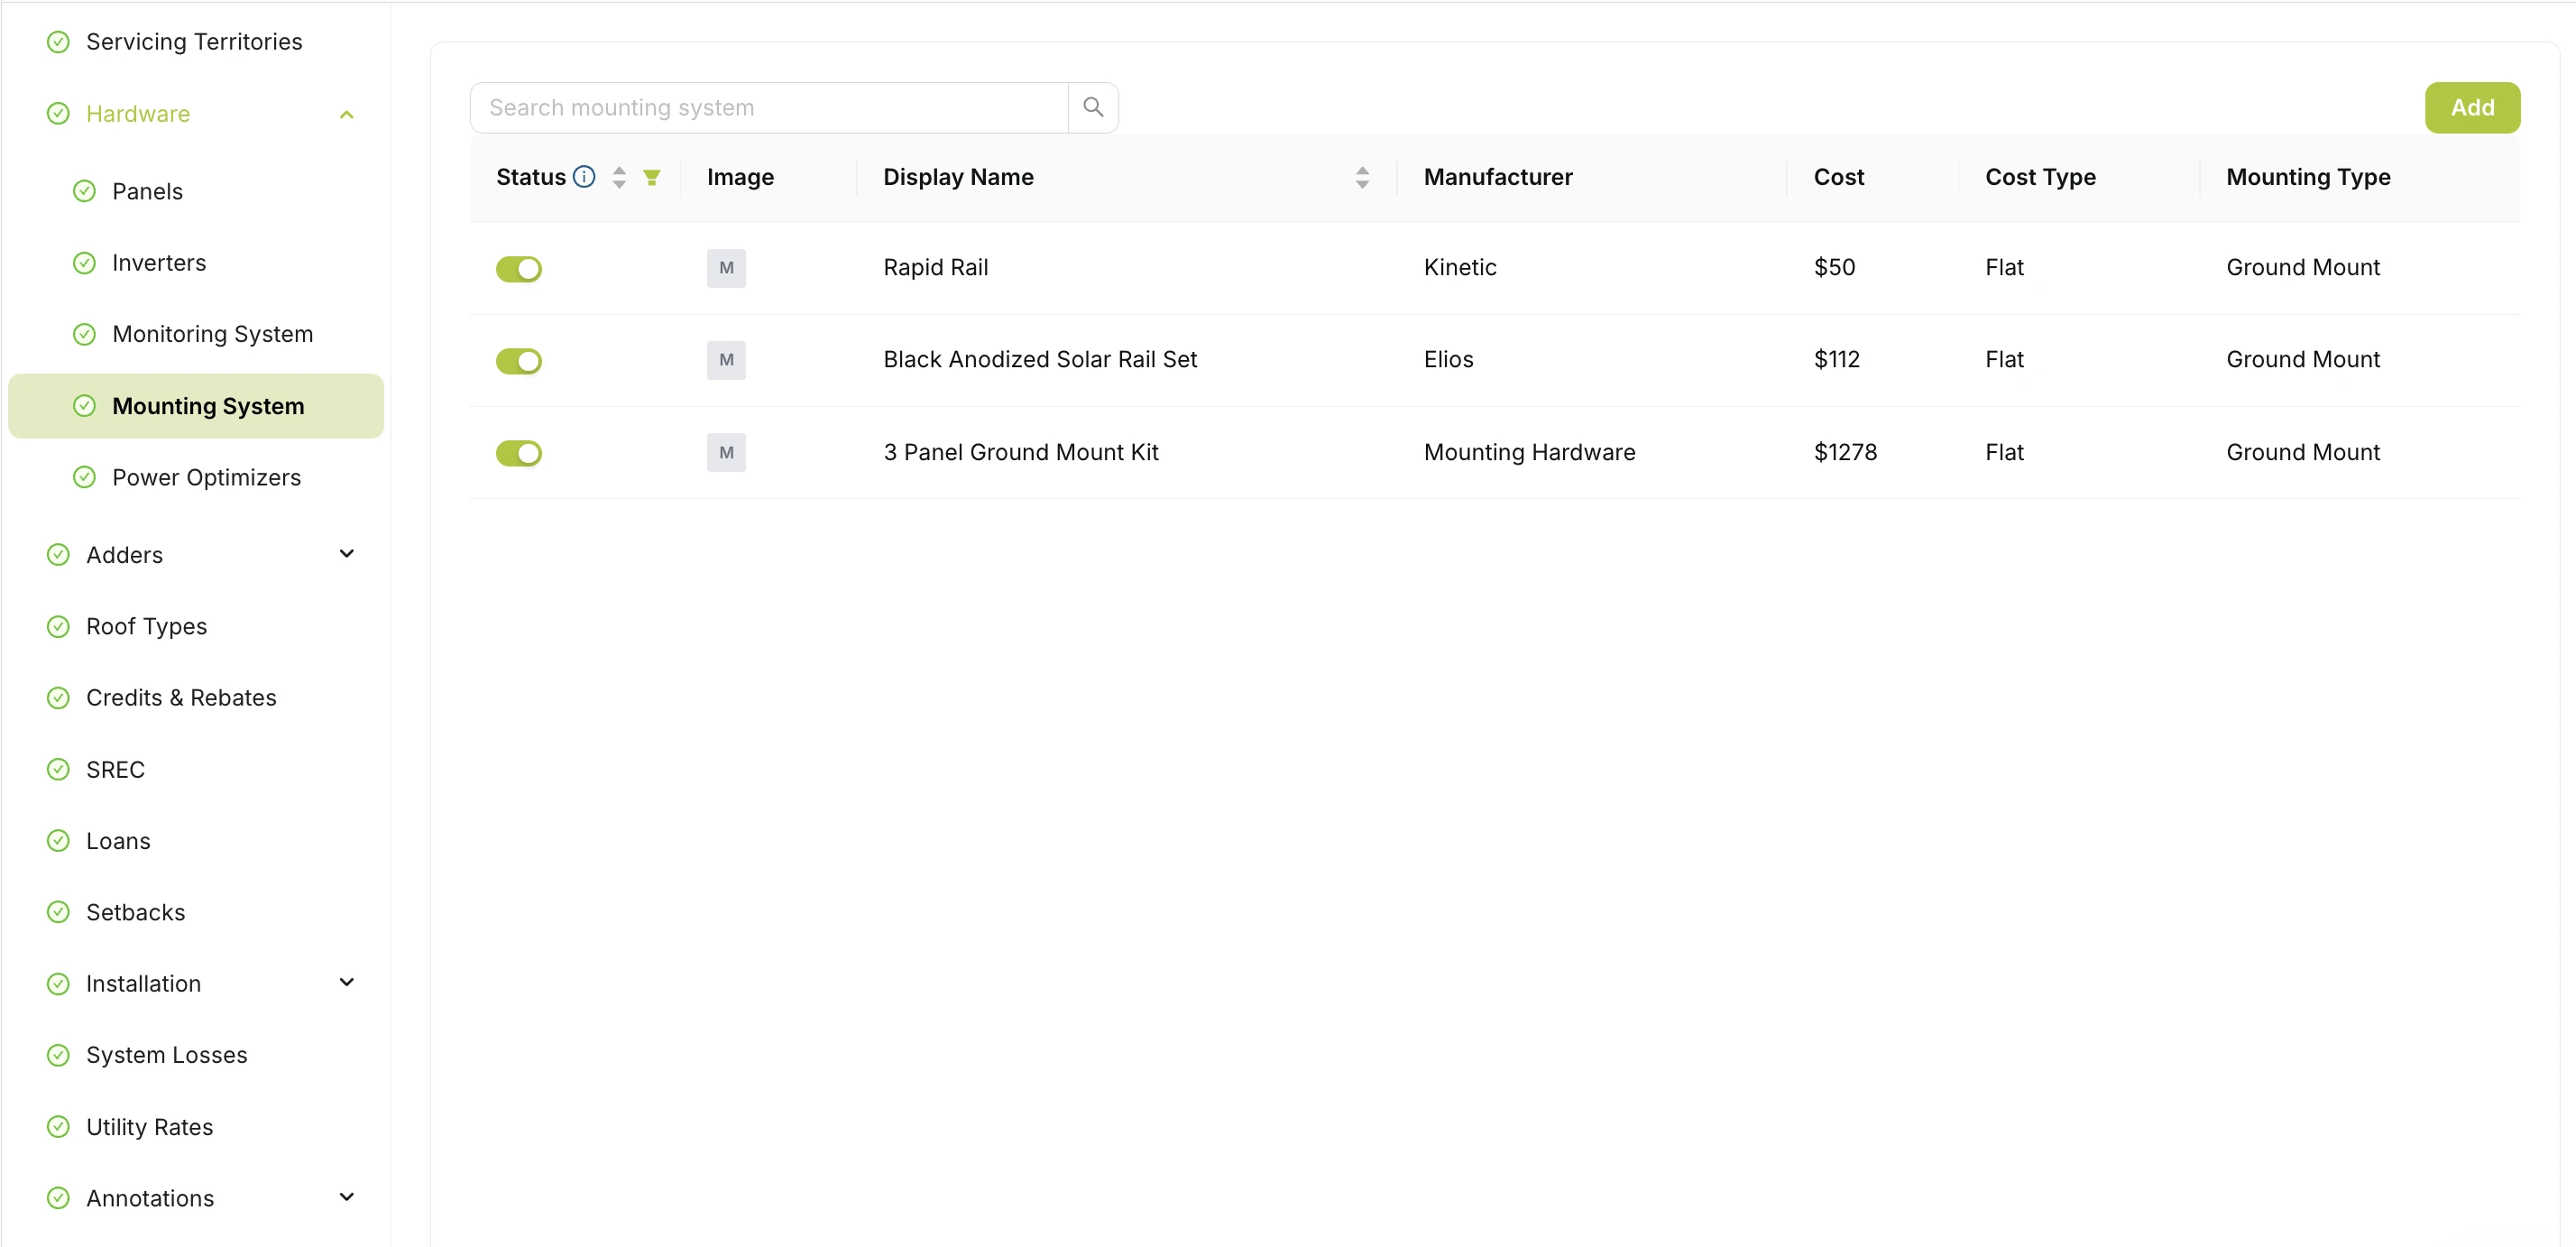The width and height of the screenshot is (2576, 1247).
Task: Click the 3 Panel Ground Mount Kit image placeholder
Action: 726,453
